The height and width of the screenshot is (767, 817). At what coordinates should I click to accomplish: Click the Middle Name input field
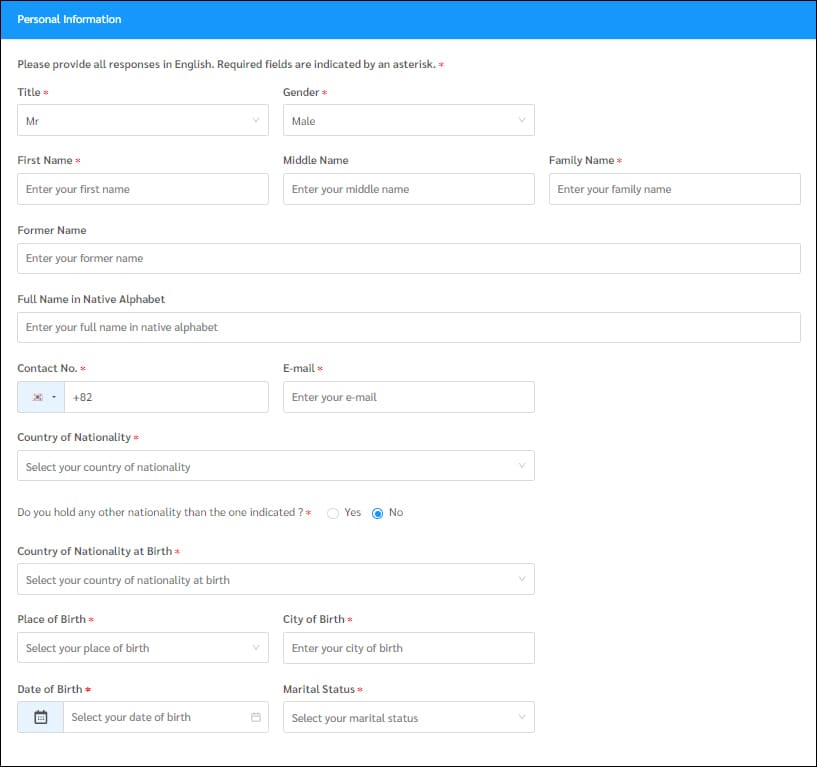click(x=408, y=189)
